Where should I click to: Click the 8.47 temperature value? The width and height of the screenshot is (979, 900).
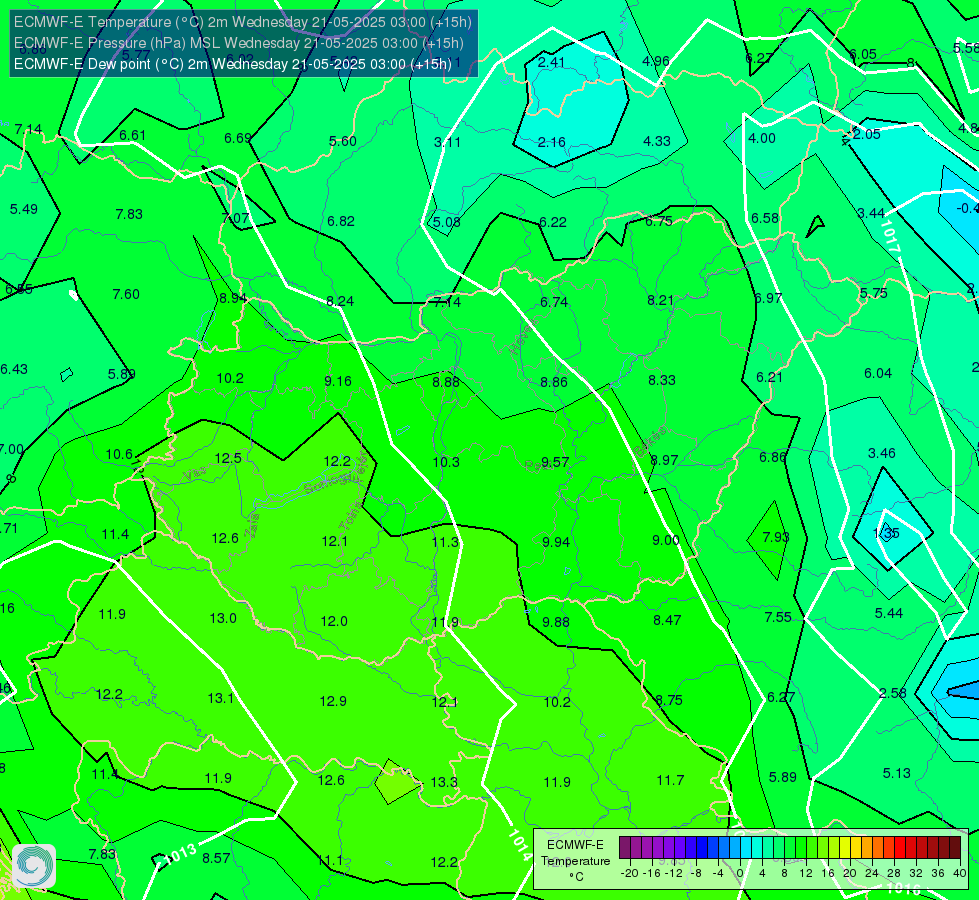667,620
